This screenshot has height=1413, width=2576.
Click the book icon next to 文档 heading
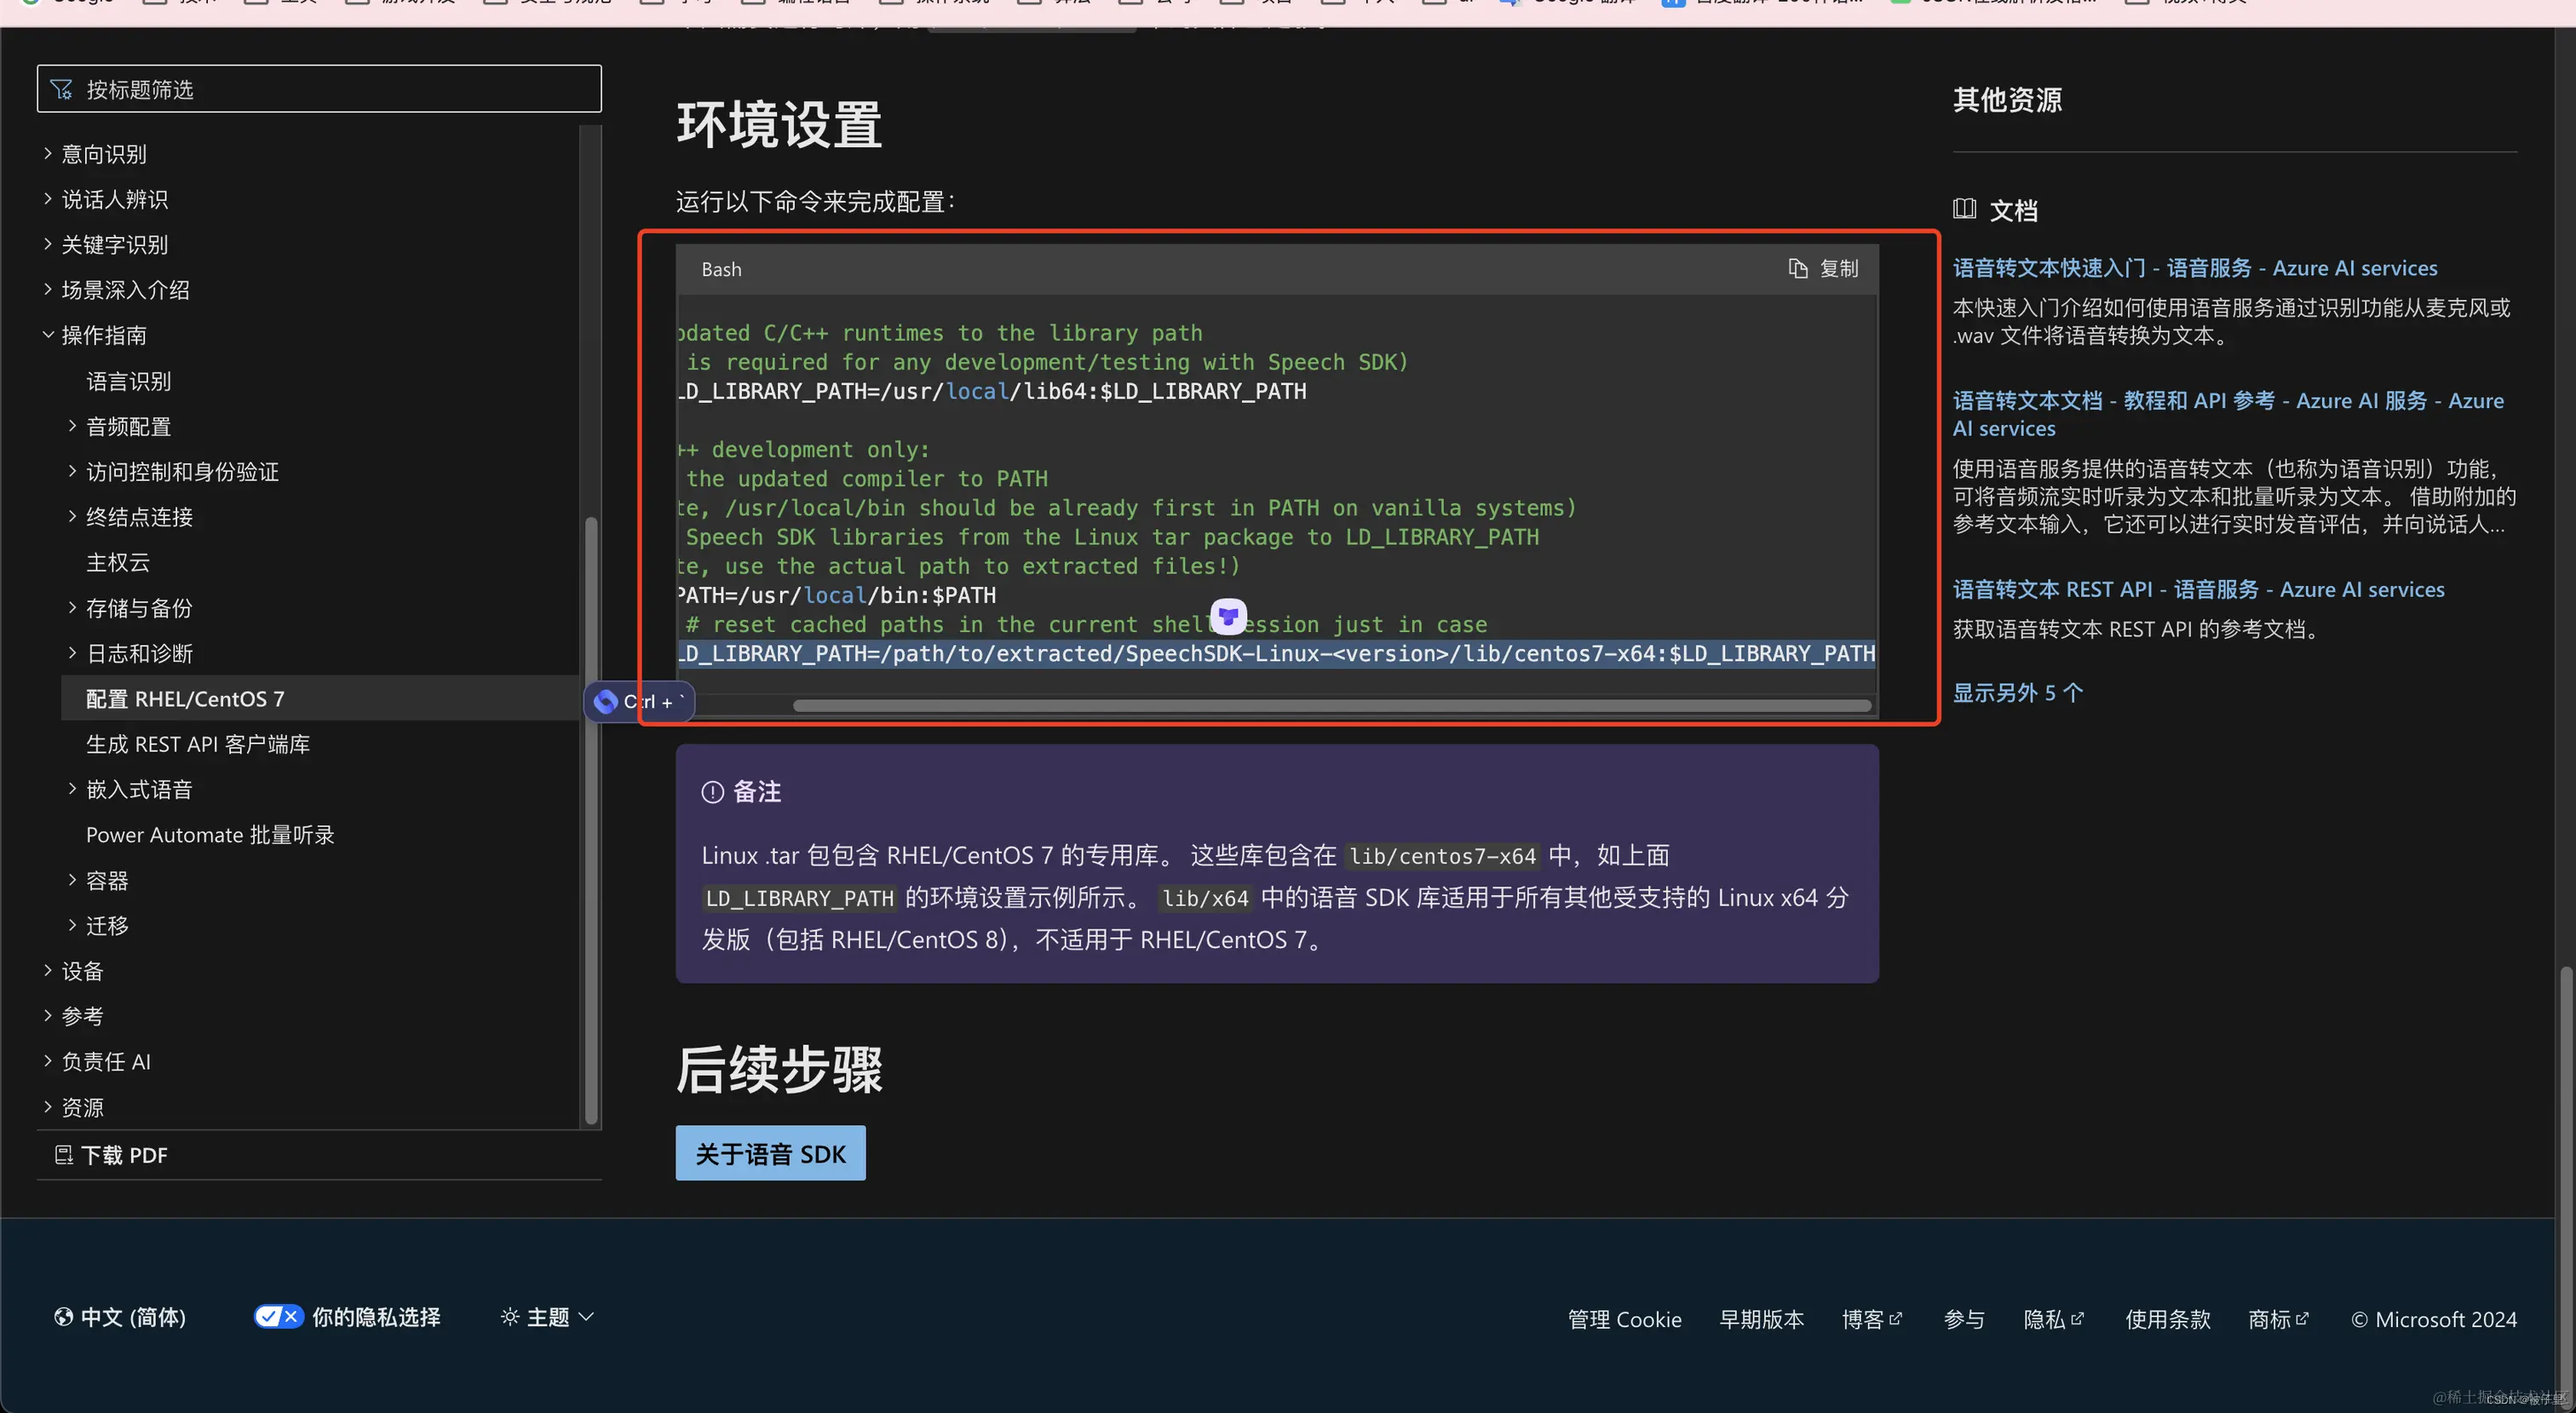(x=1964, y=209)
